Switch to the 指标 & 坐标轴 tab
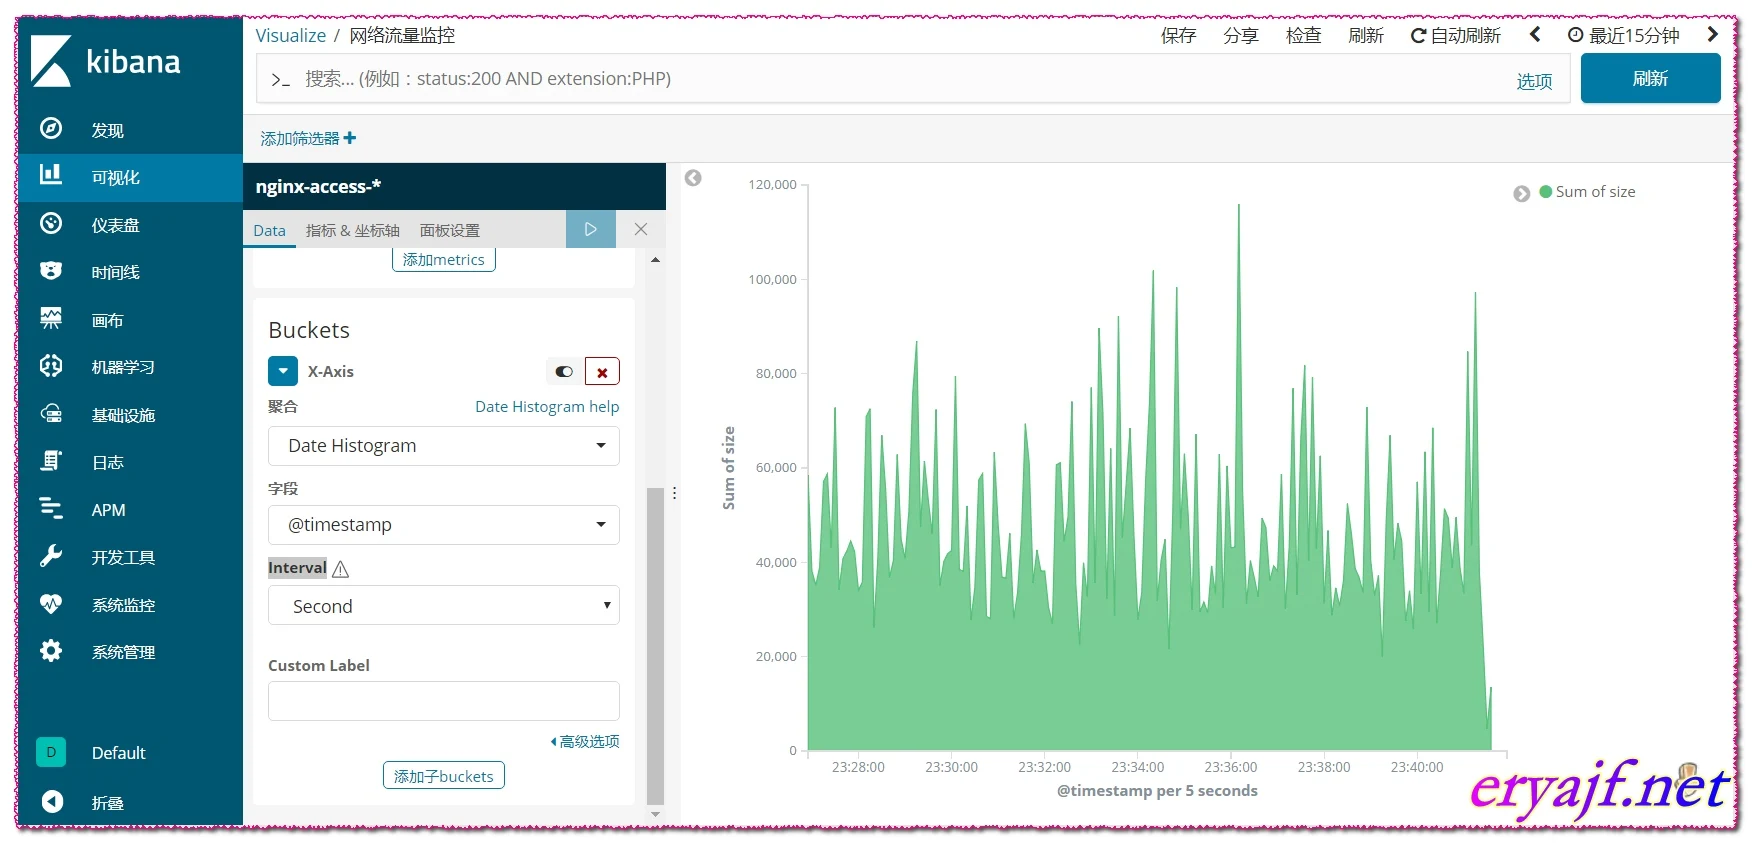The width and height of the screenshot is (1752, 843). click(x=352, y=230)
